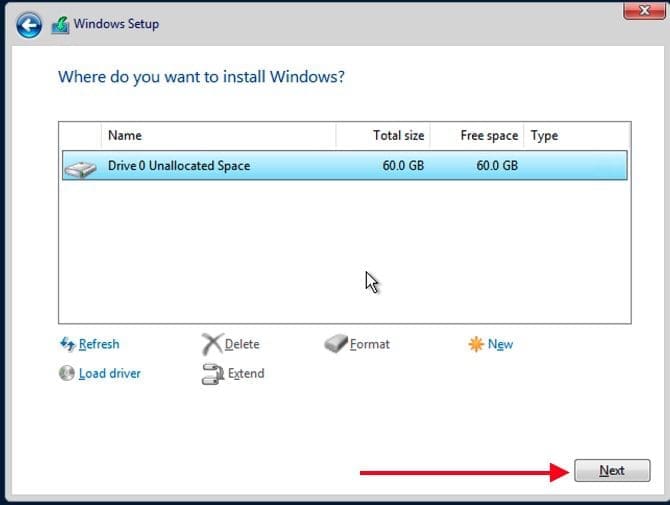This screenshot has width=670, height=505.
Task: Create a partition via New link
Action: 500,344
